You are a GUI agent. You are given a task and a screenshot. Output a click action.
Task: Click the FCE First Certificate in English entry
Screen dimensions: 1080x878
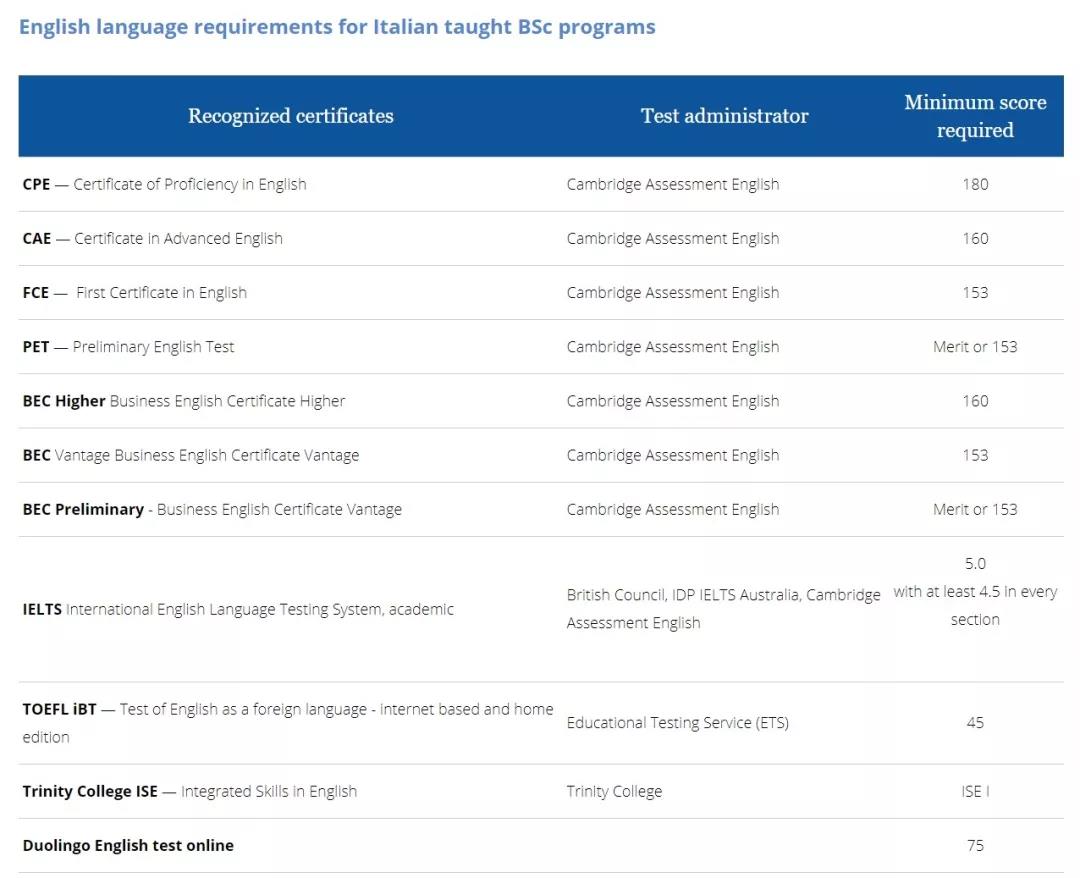pyautogui.click(x=135, y=292)
